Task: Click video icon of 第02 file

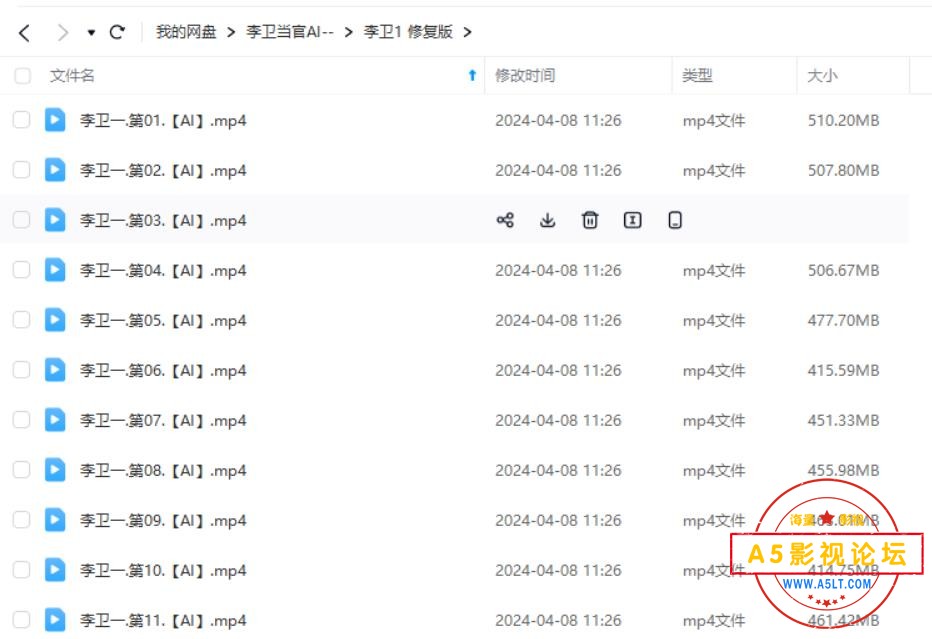Action: point(55,169)
